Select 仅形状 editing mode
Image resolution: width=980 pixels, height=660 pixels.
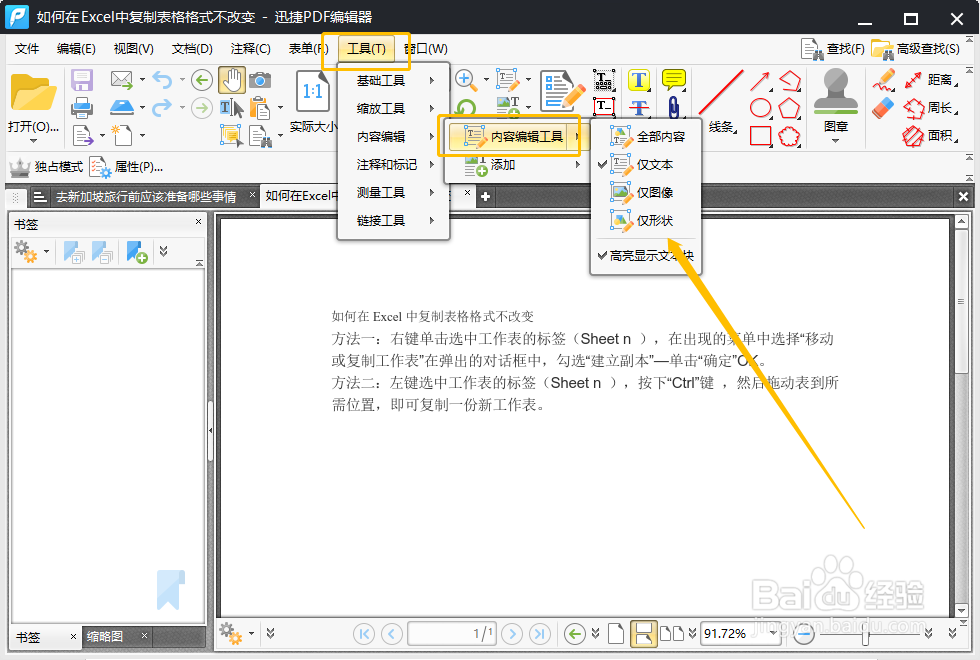(646, 220)
